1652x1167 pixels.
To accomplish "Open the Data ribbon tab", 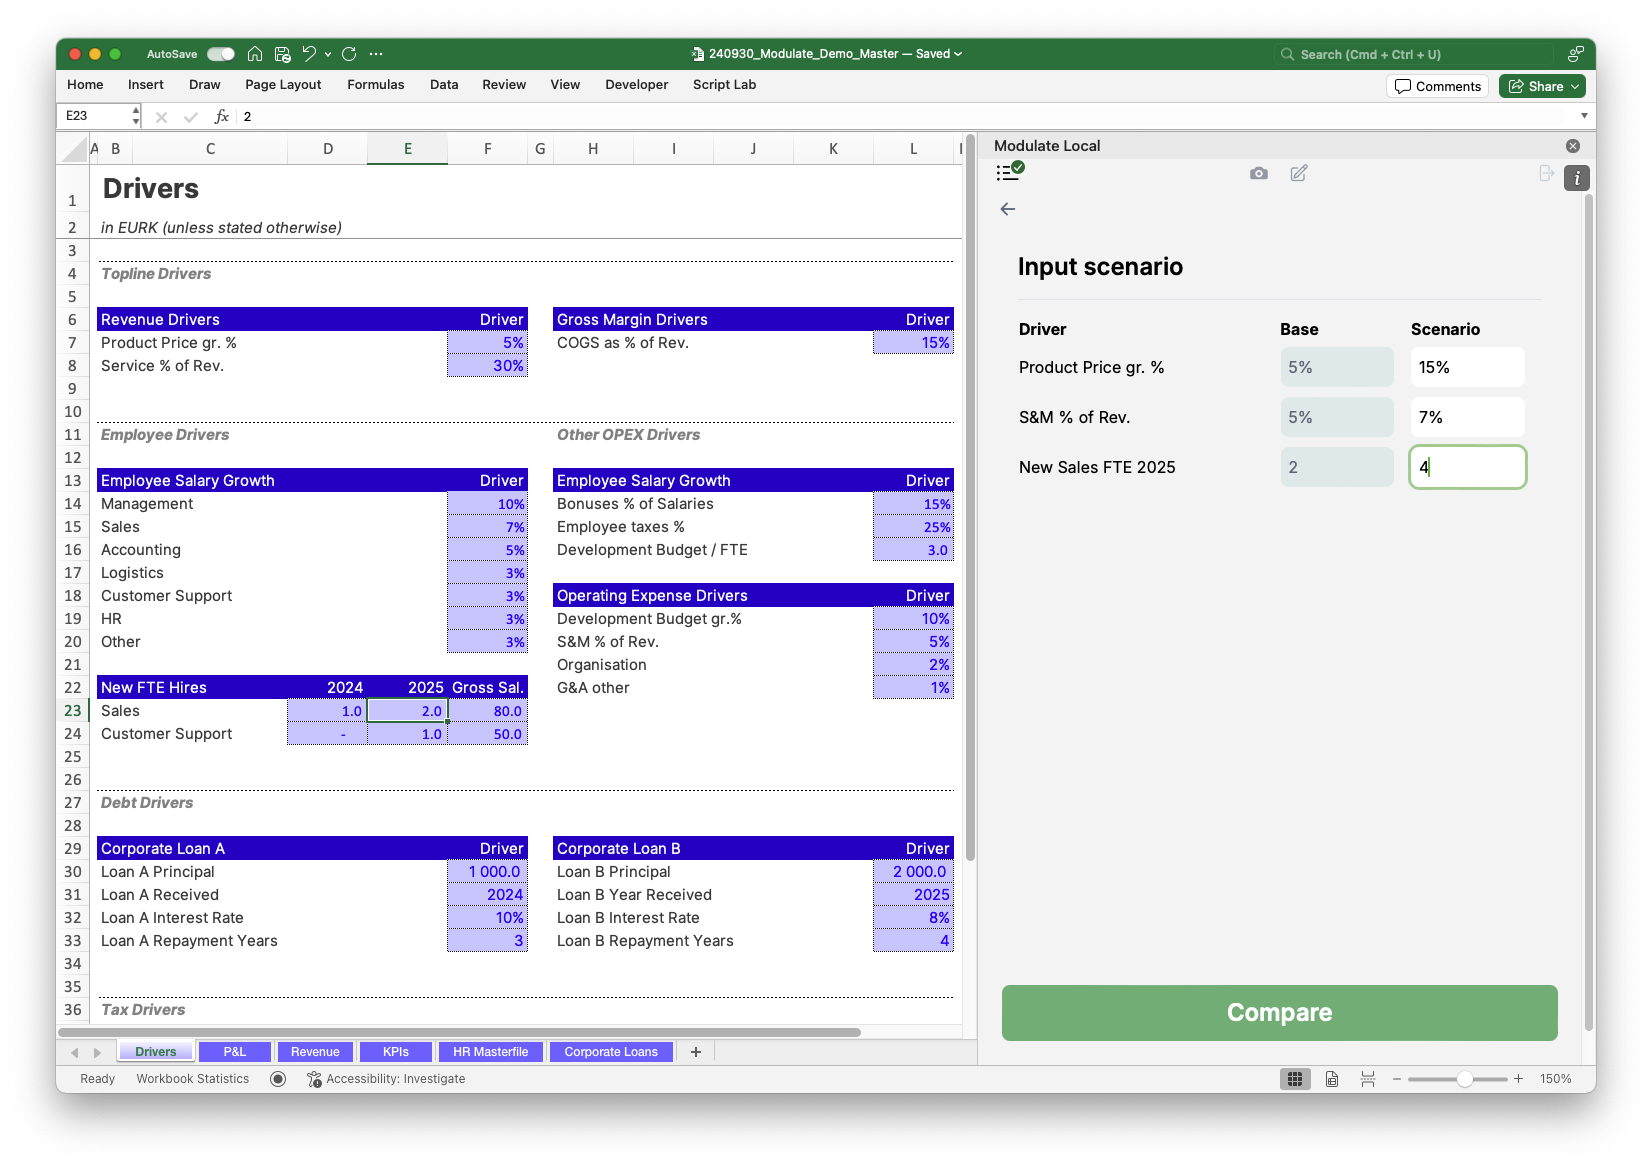I will (444, 85).
